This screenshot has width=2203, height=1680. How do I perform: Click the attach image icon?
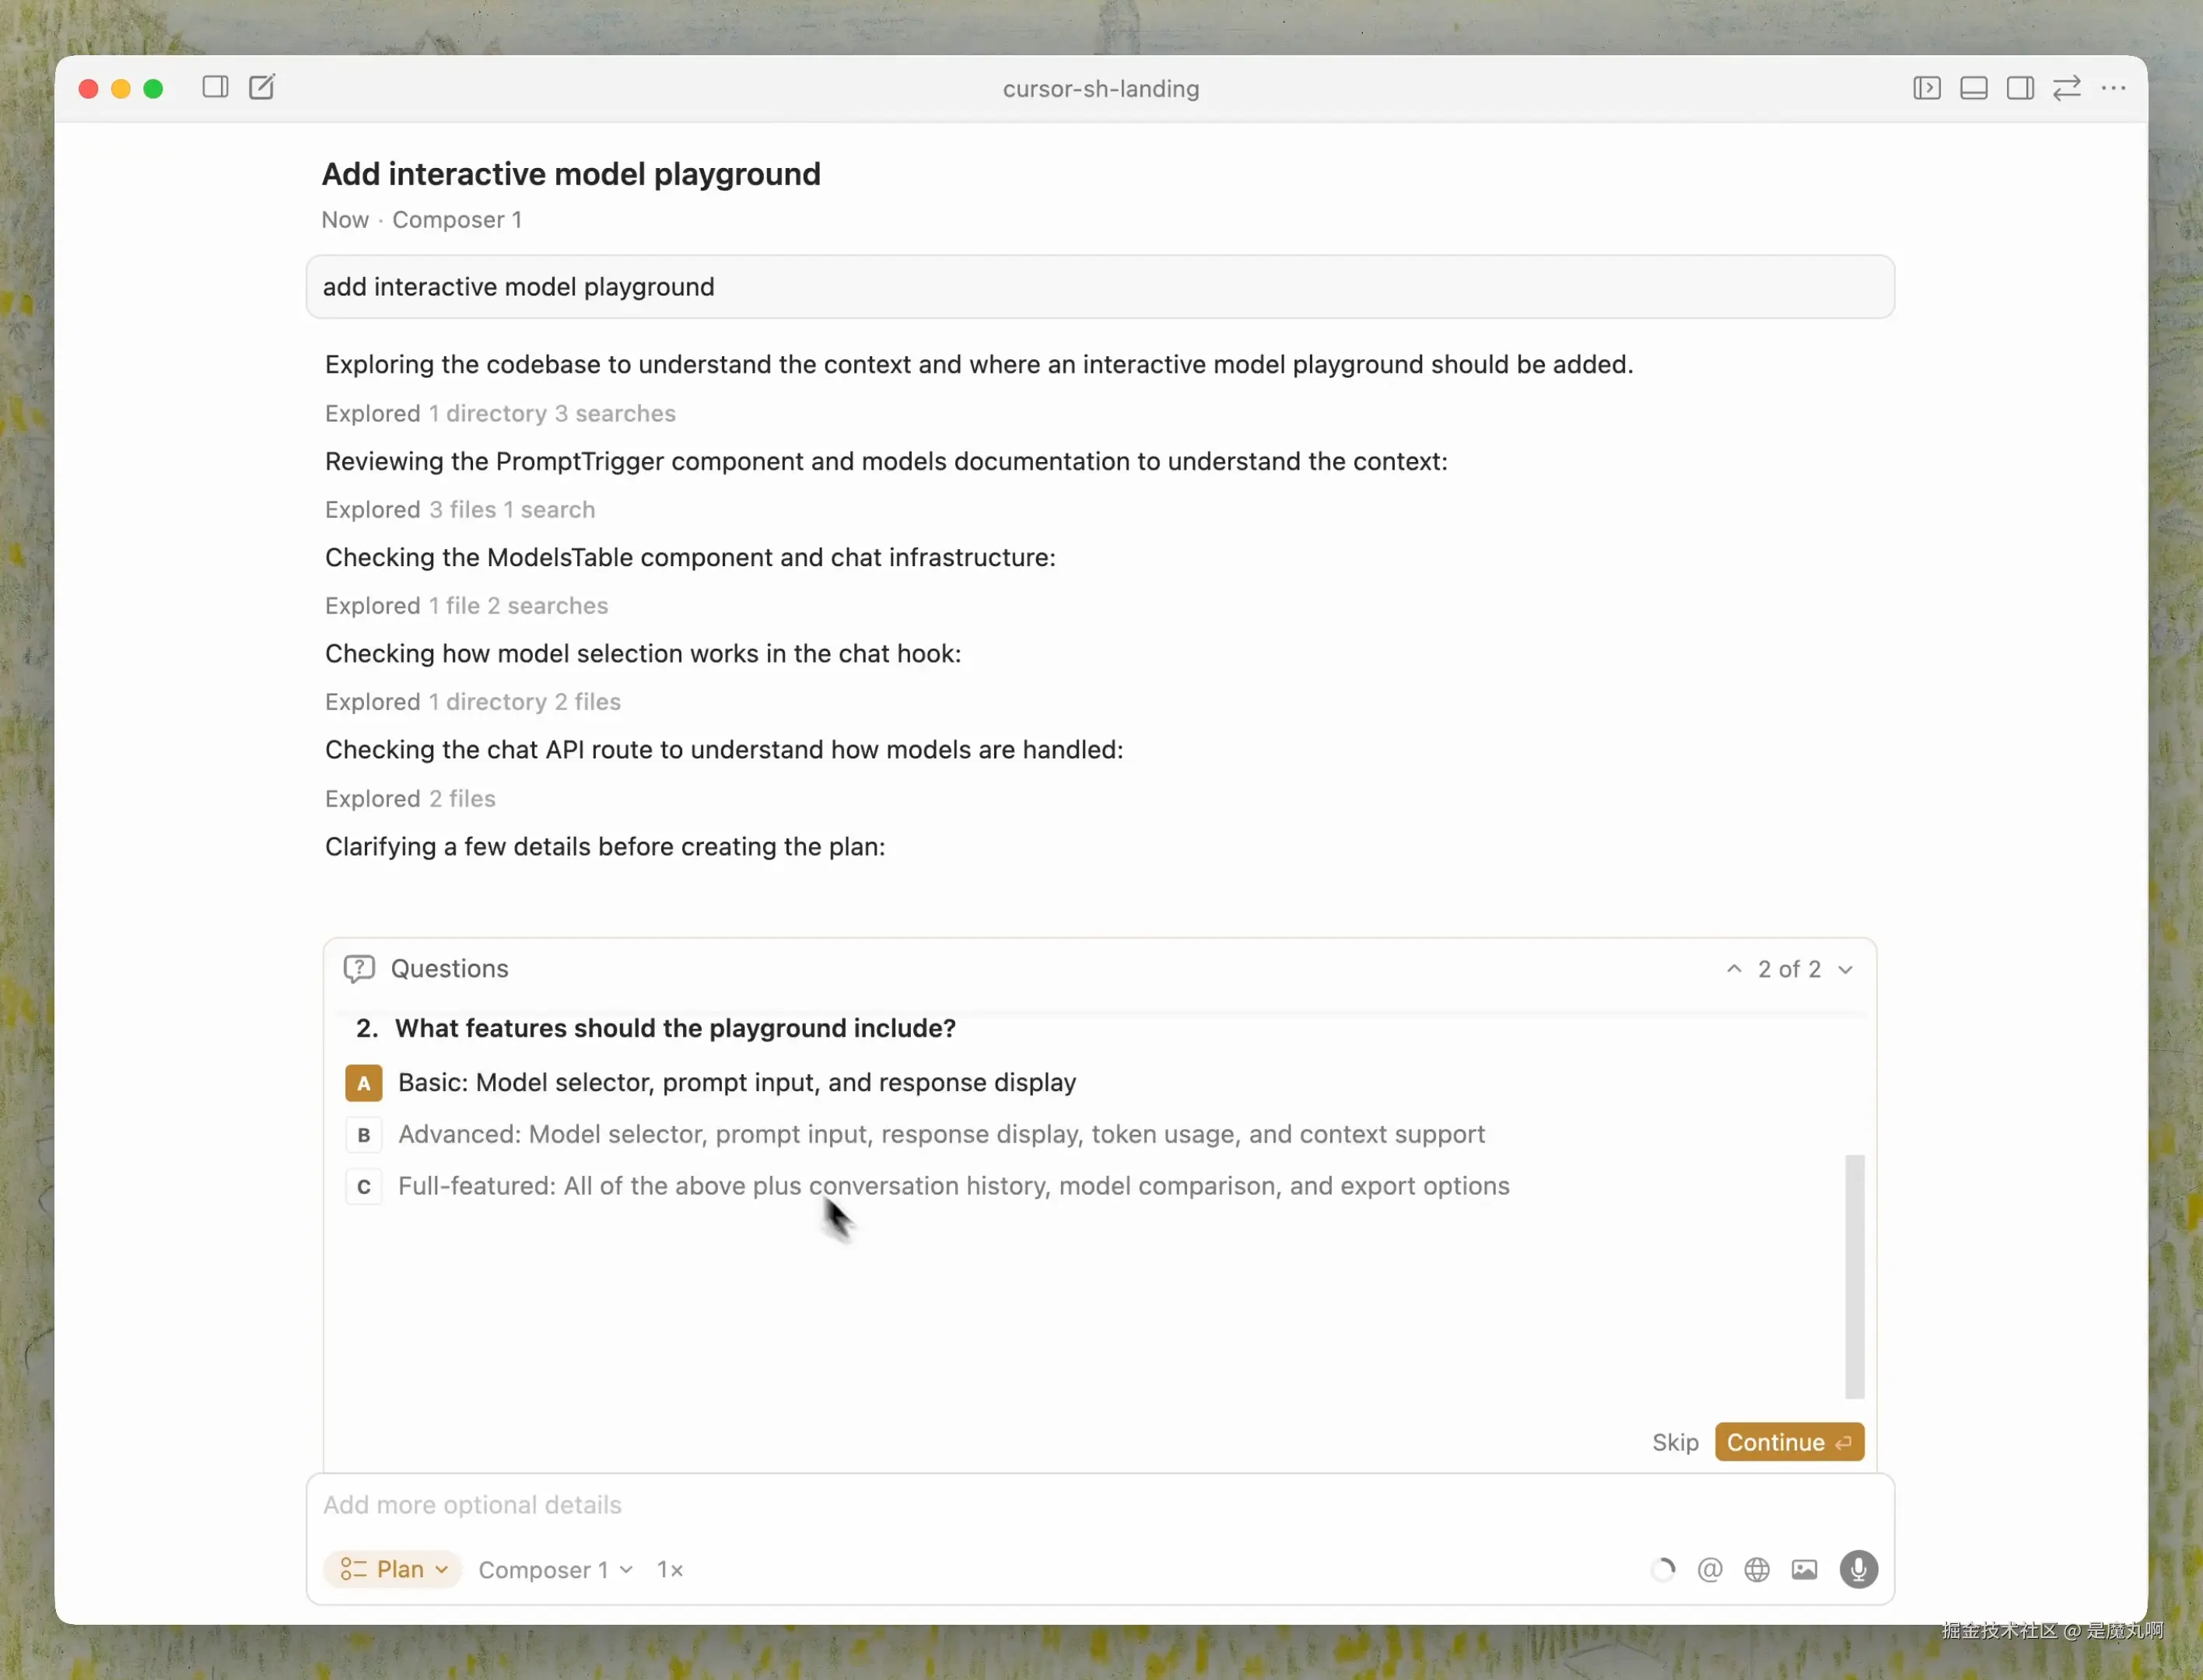click(1804, 1569)
